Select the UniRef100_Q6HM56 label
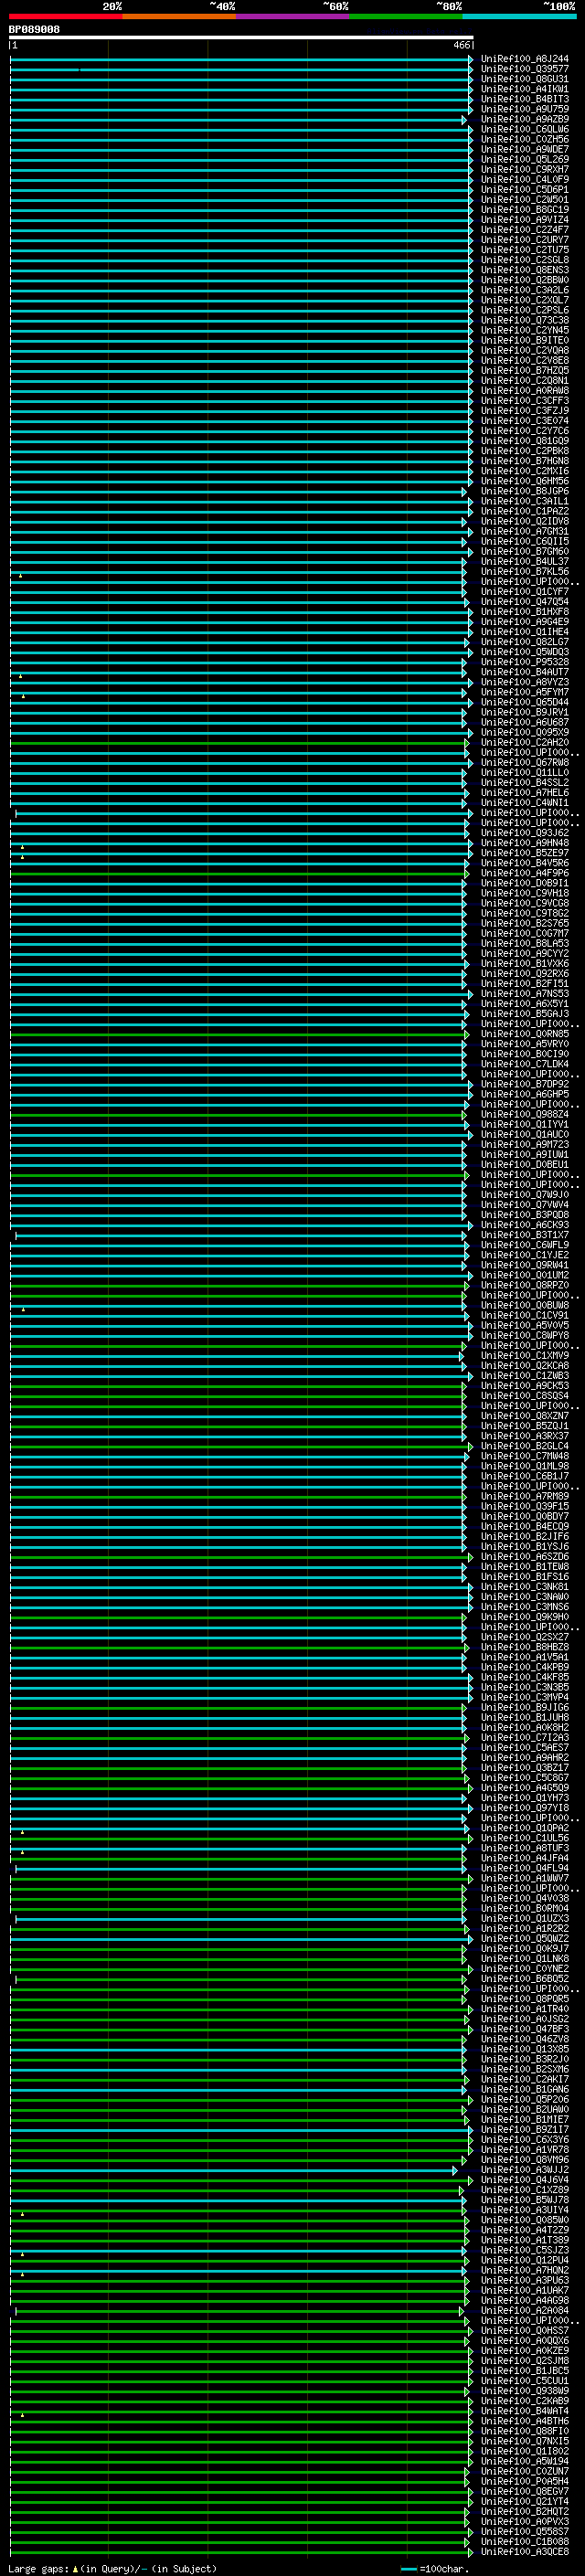 tap(525, 482)
